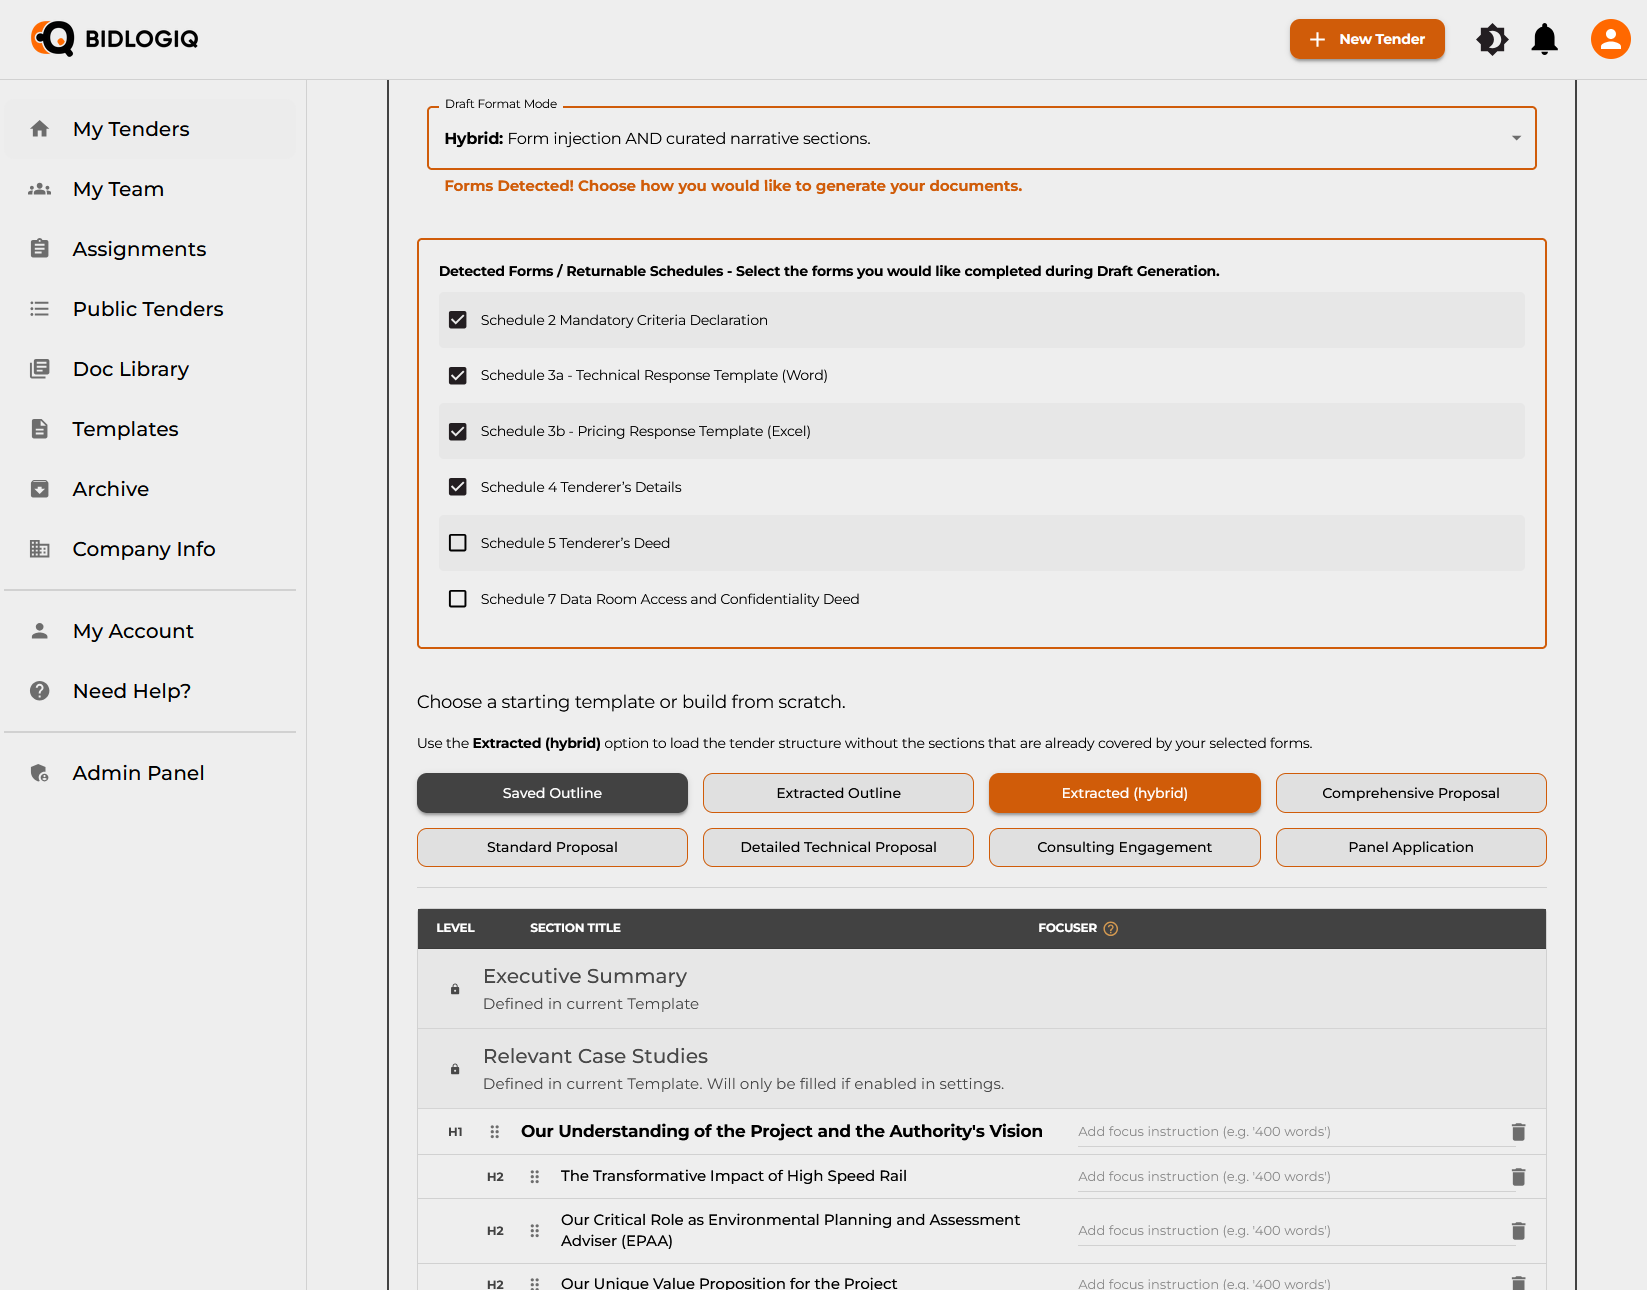This screenshot has height=1290, width=1647.
Task: Click the BIDLOGIQ logo
Action: point(113,39)
